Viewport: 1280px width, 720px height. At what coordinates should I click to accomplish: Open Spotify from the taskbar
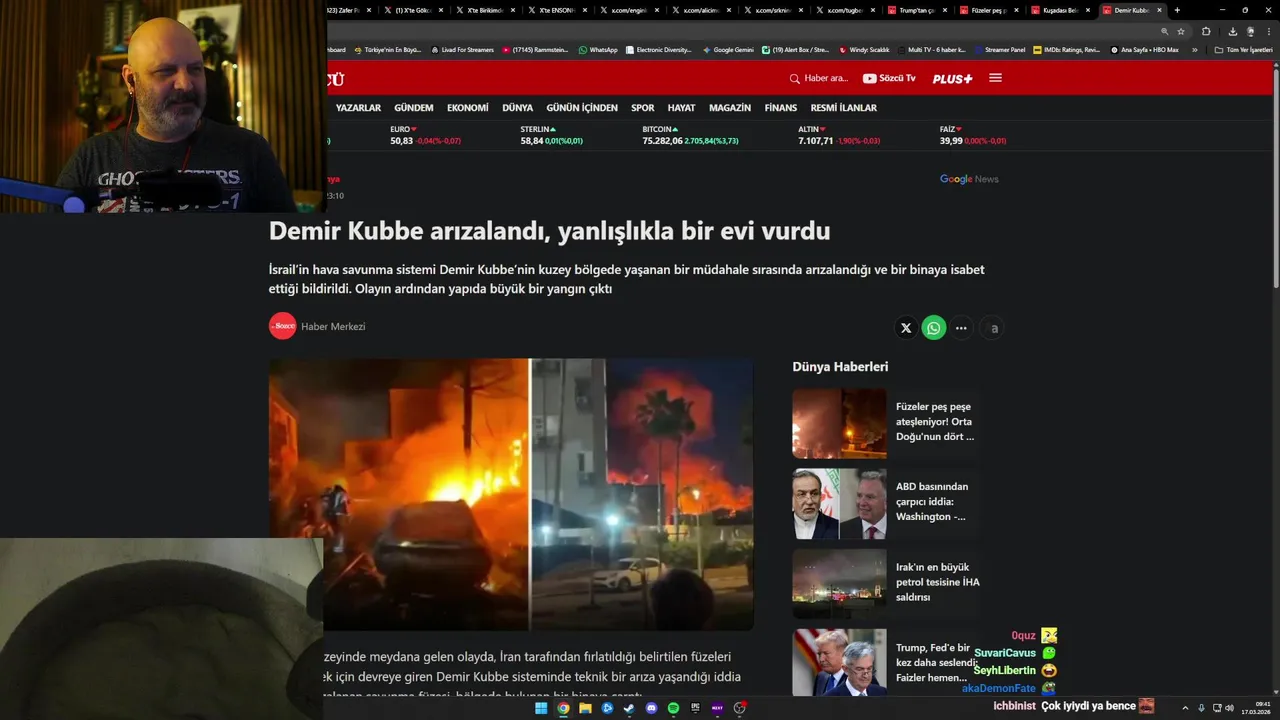(673, 708)
